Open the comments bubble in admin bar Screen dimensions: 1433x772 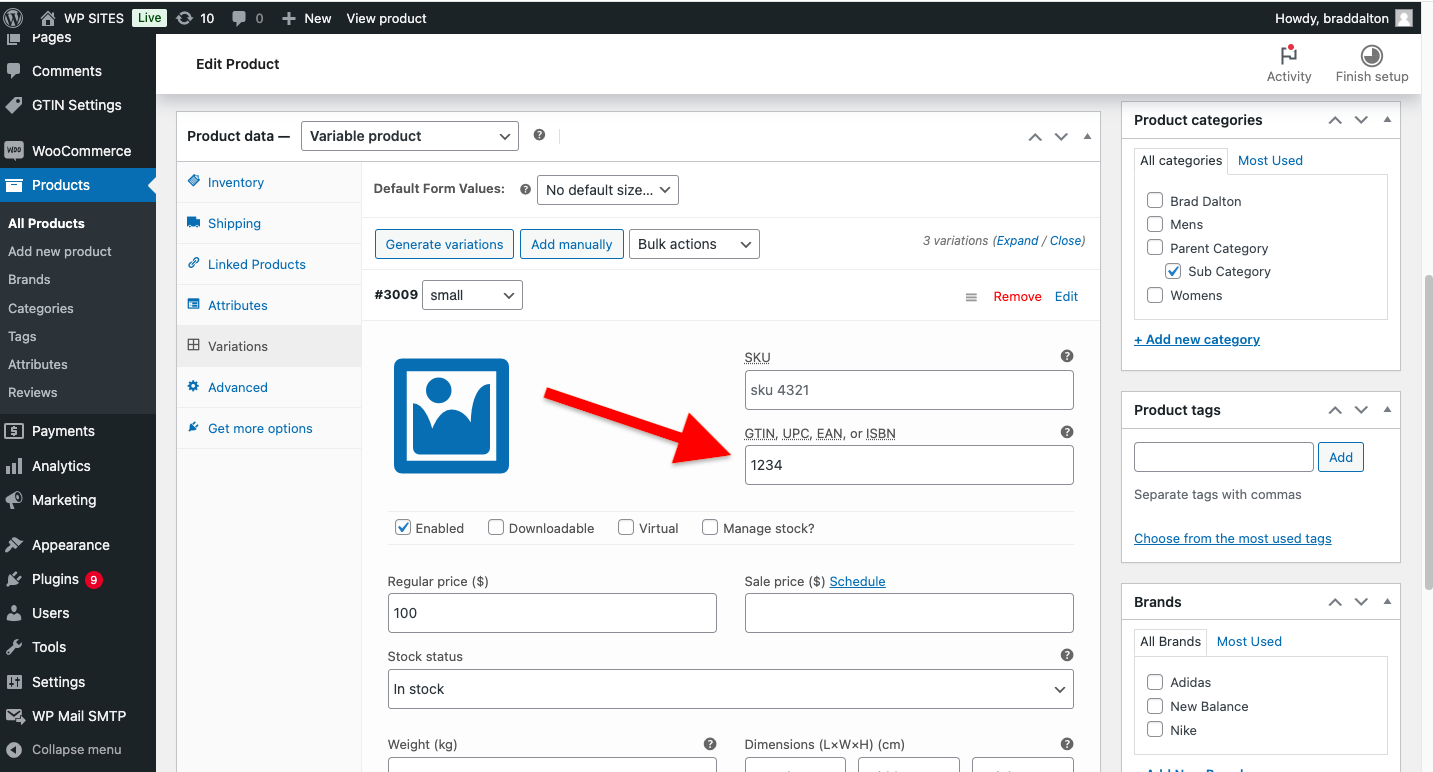pos(238,18)
